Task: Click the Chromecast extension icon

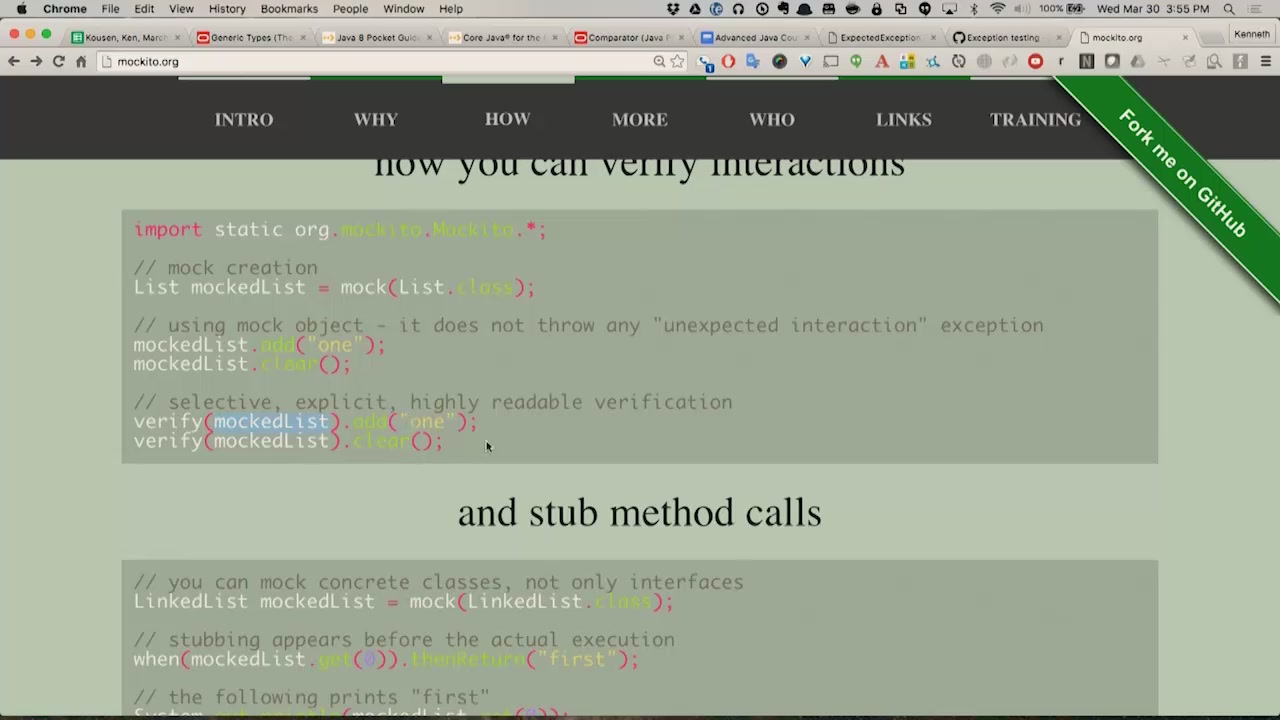Action: (831, 61)
